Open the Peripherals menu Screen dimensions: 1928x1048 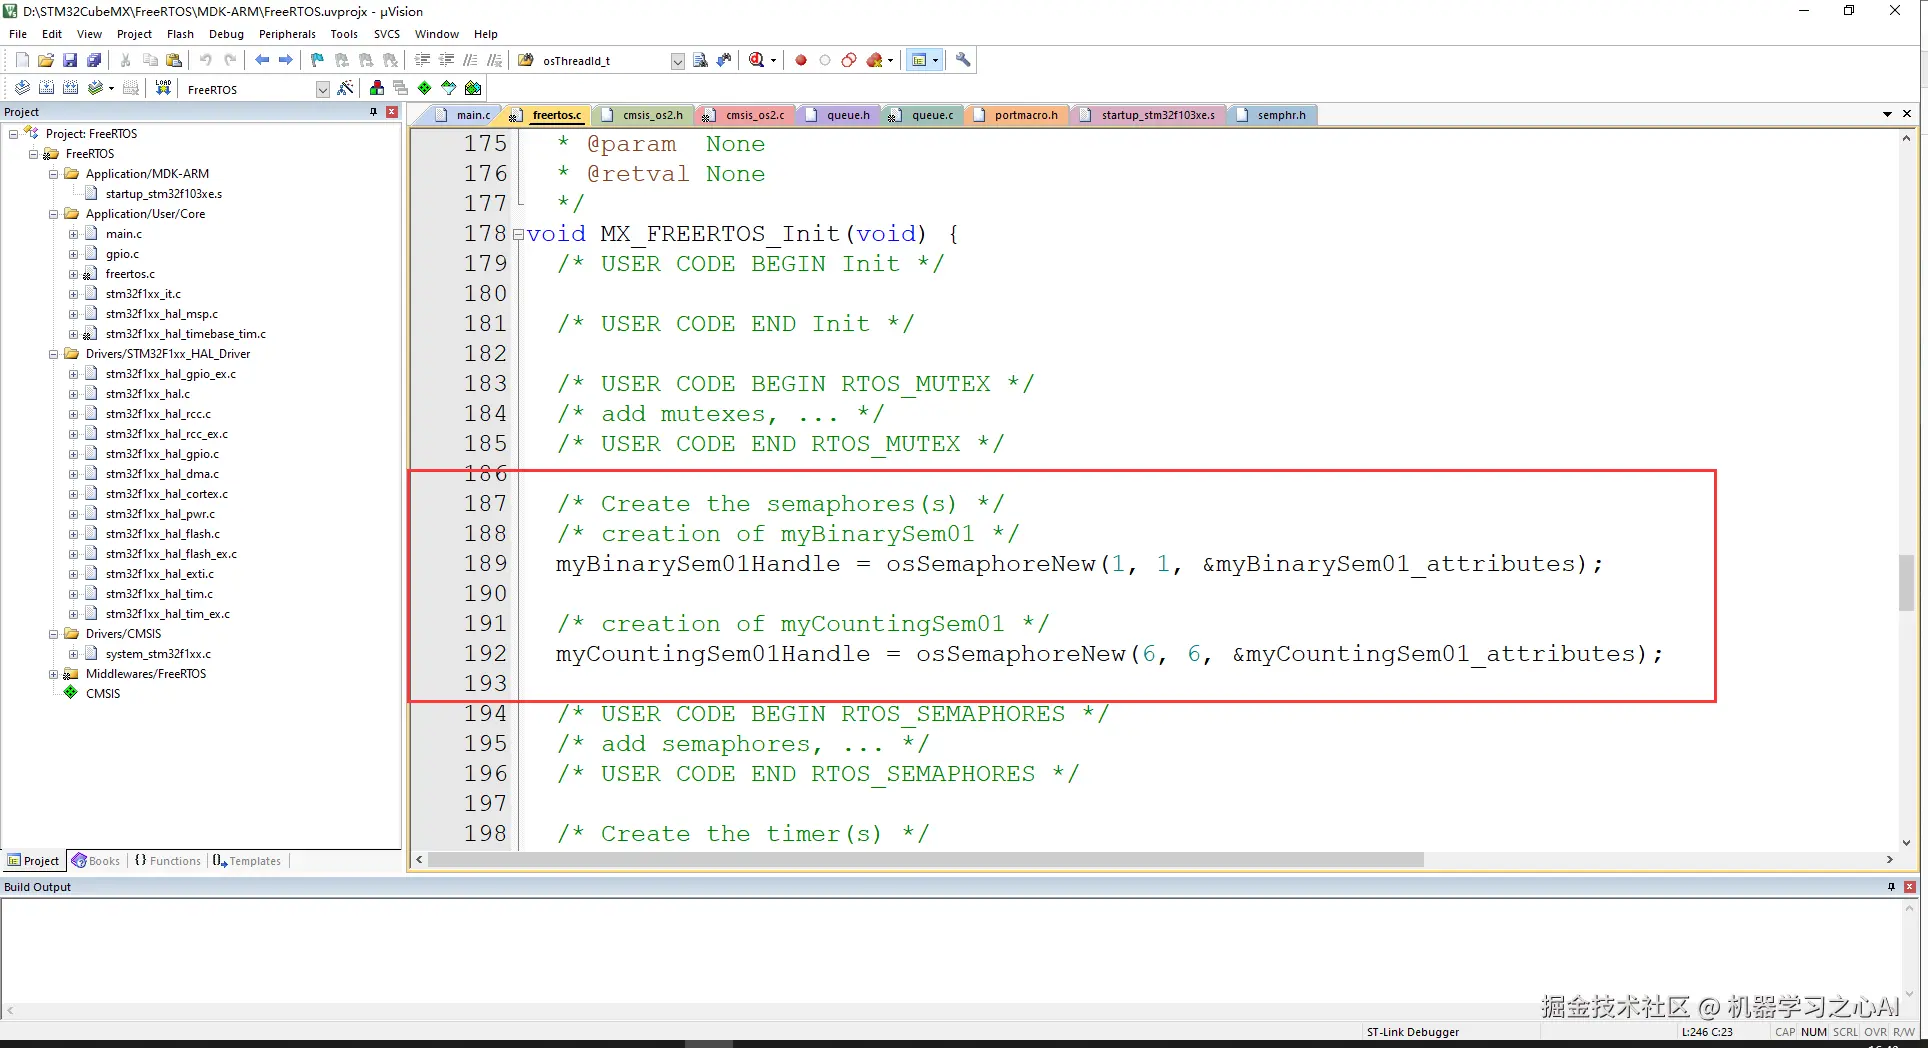pyautogui.click(x=287, y=34)
